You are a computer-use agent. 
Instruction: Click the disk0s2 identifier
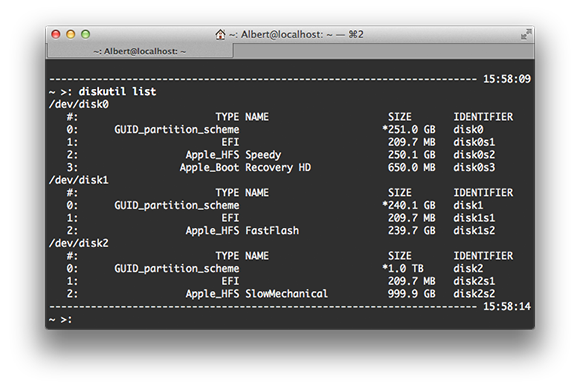click(x=474, y=155)
